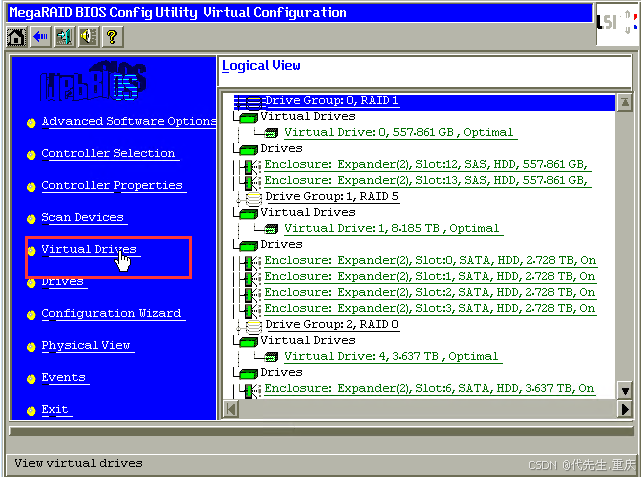The width and height of the screenshot is (641, 477).
Task: Click the Slot:6 drive icon
Action: 250,390
